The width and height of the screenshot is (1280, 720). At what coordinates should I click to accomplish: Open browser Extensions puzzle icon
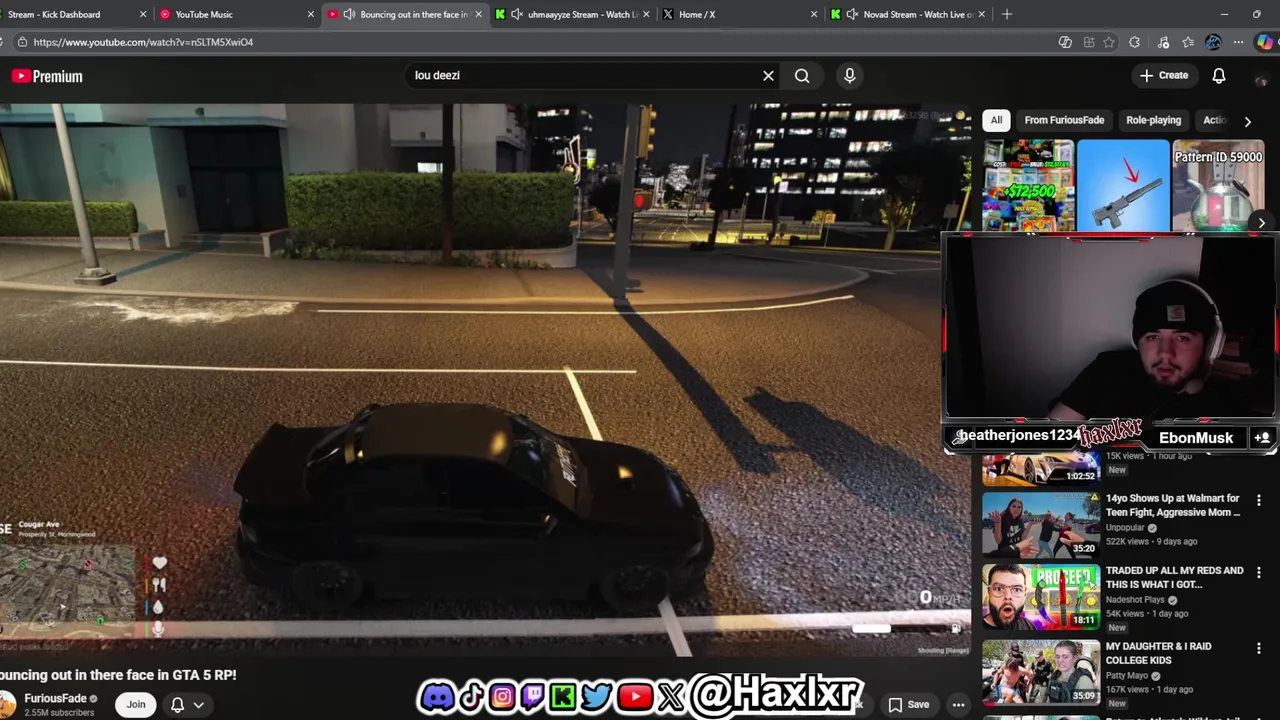(x=1134, y=42)
